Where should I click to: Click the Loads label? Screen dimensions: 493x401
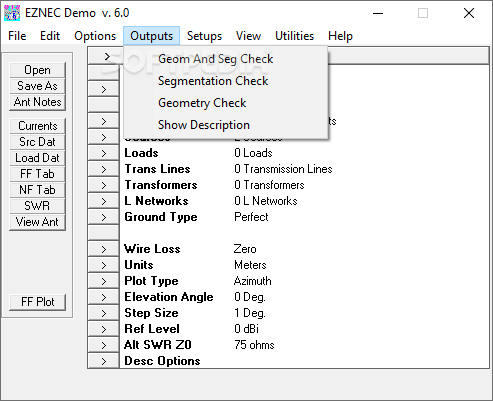(141, 153)
